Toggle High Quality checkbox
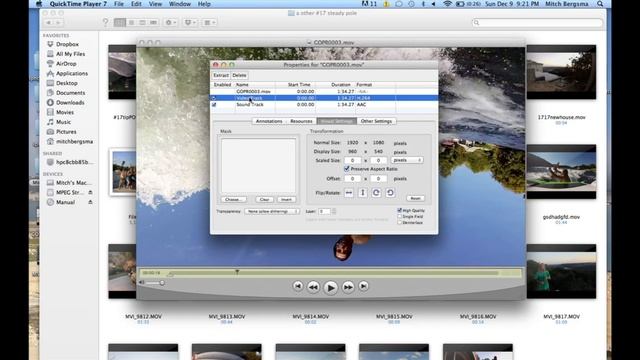The image size is (640, 360). click(400, 210)
